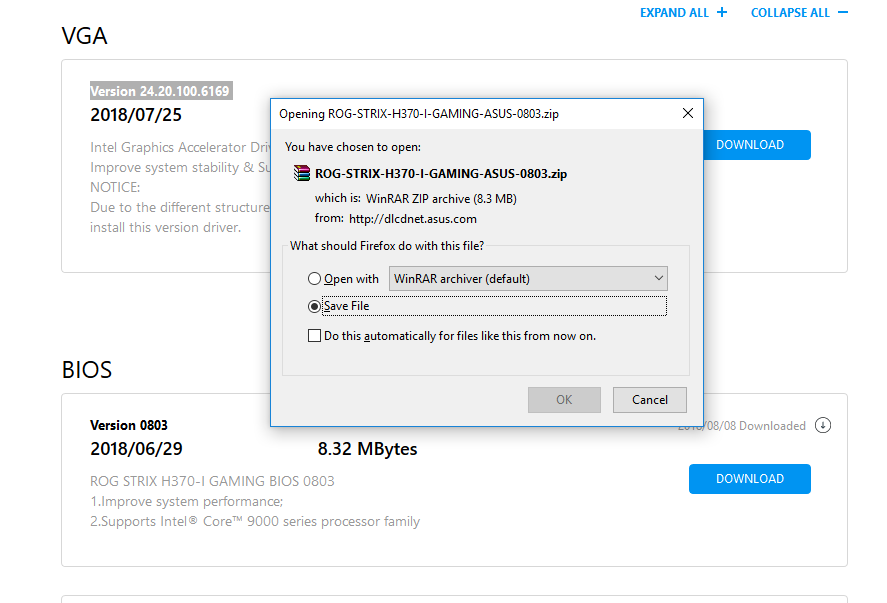Click the VGA section heading

click(x=84, y=37)
